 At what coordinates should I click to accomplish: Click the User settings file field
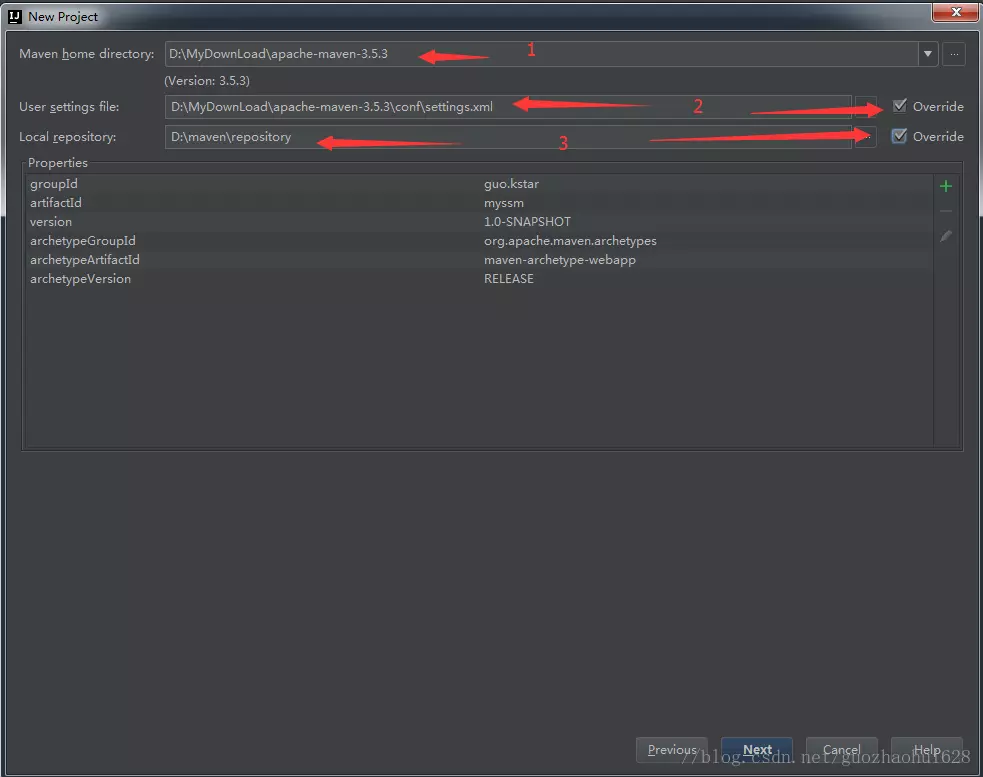[x=508, y=107]
